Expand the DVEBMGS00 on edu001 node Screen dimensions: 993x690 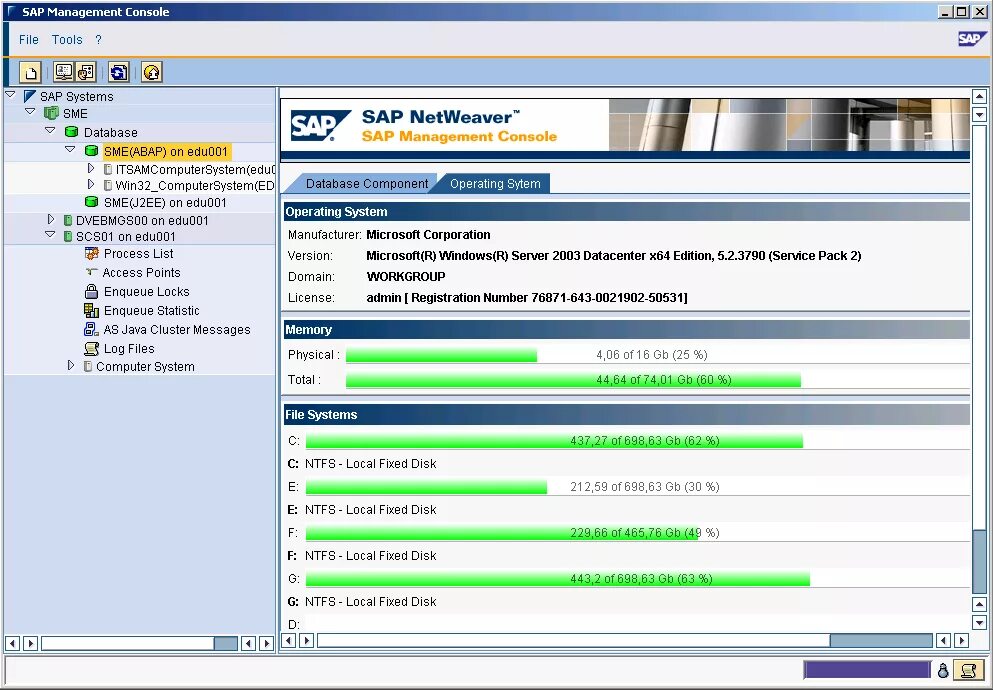(51, 219)
